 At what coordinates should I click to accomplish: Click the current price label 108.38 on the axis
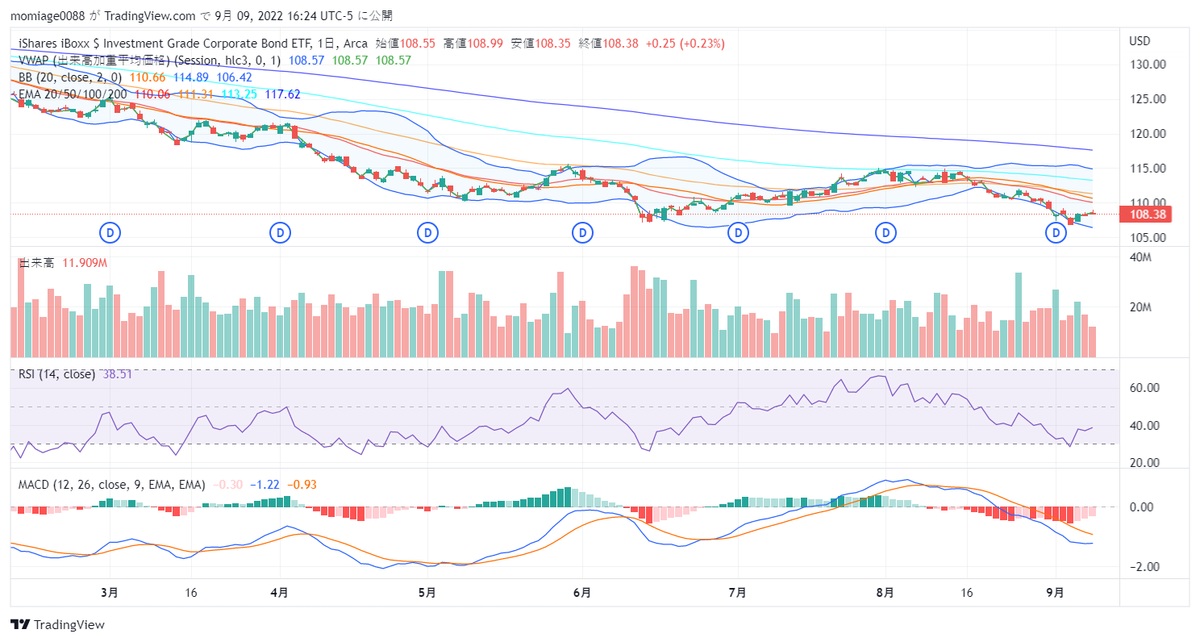tap(1145, 213)
